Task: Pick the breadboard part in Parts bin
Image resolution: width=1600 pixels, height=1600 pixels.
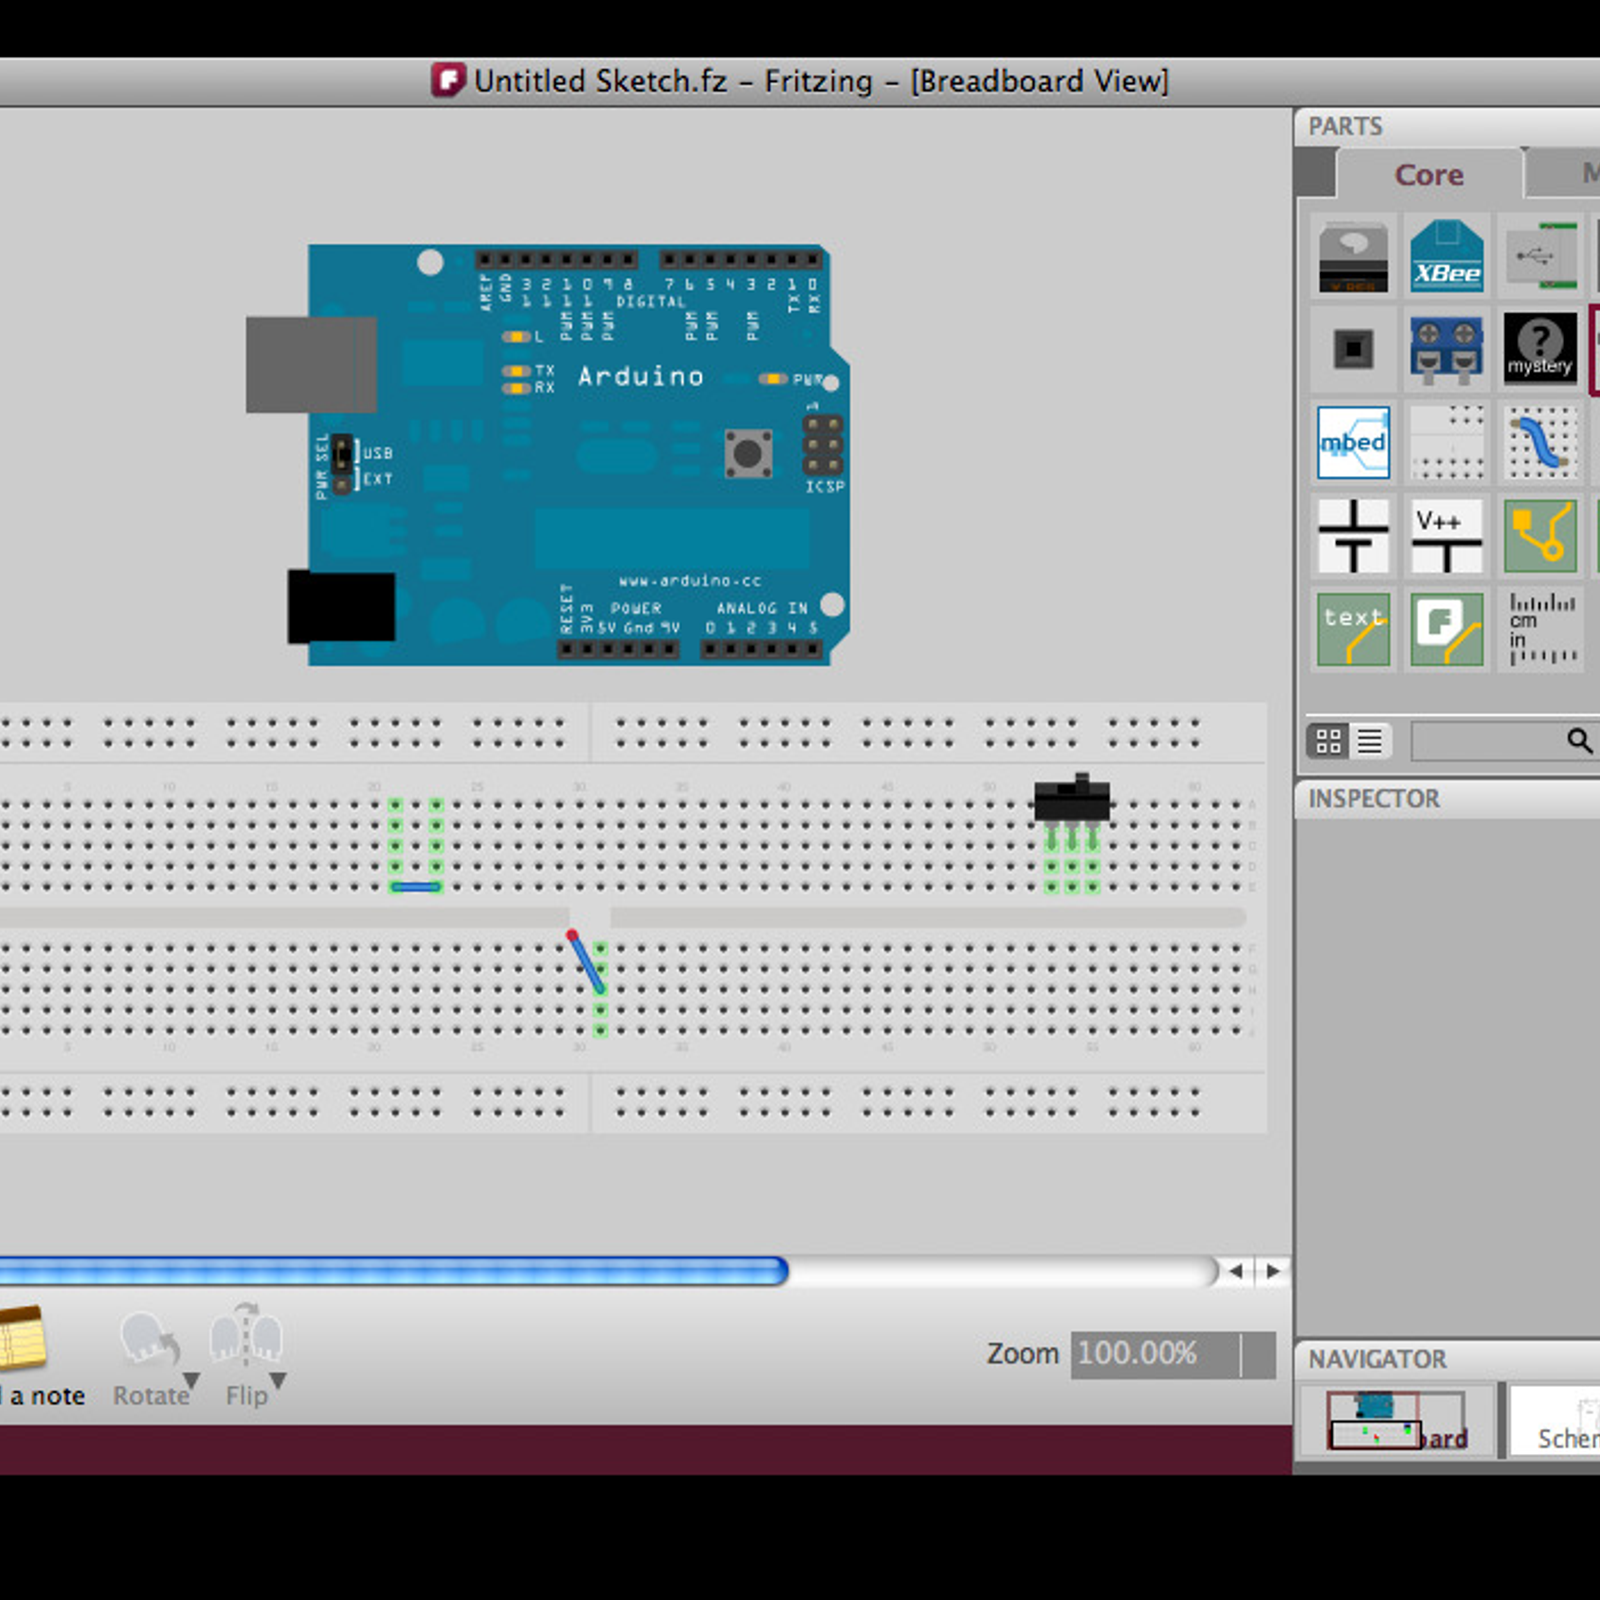Action: [x=1446, y=442]
